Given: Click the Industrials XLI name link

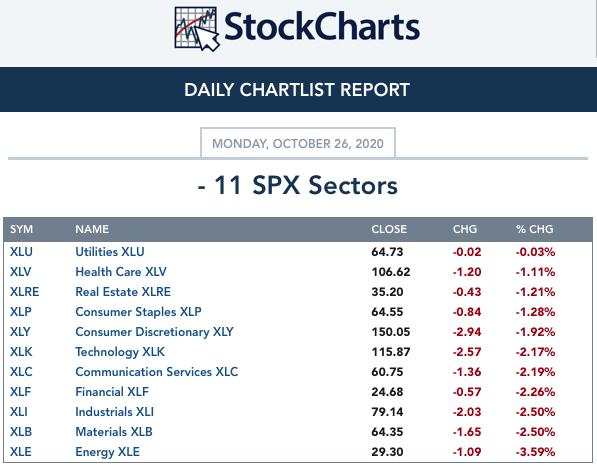Looking at the screenshot, I should pyautogui.click(x=115, y=412).
